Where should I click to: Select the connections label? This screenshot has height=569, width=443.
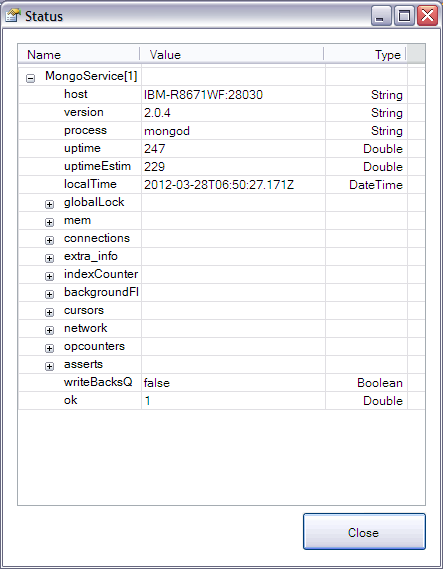(97, 238)
